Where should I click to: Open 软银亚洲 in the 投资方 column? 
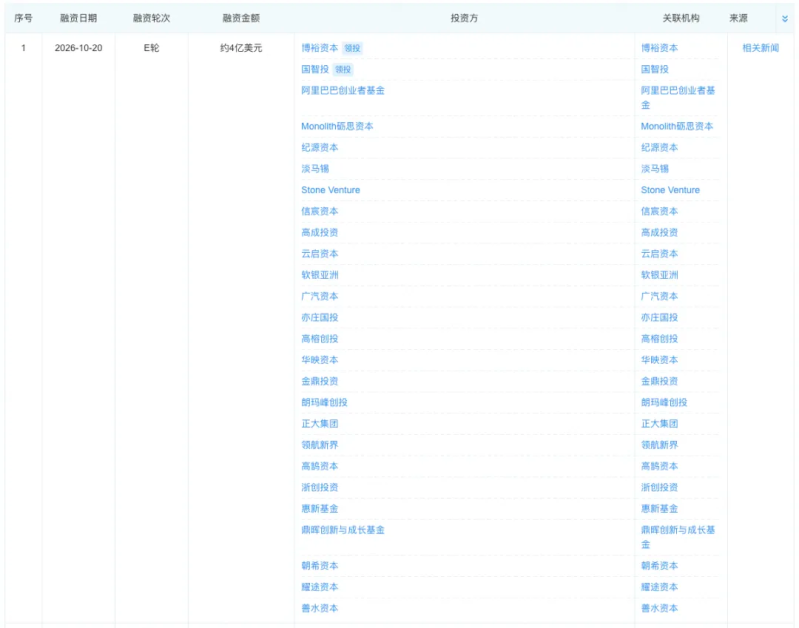(319, 275)
